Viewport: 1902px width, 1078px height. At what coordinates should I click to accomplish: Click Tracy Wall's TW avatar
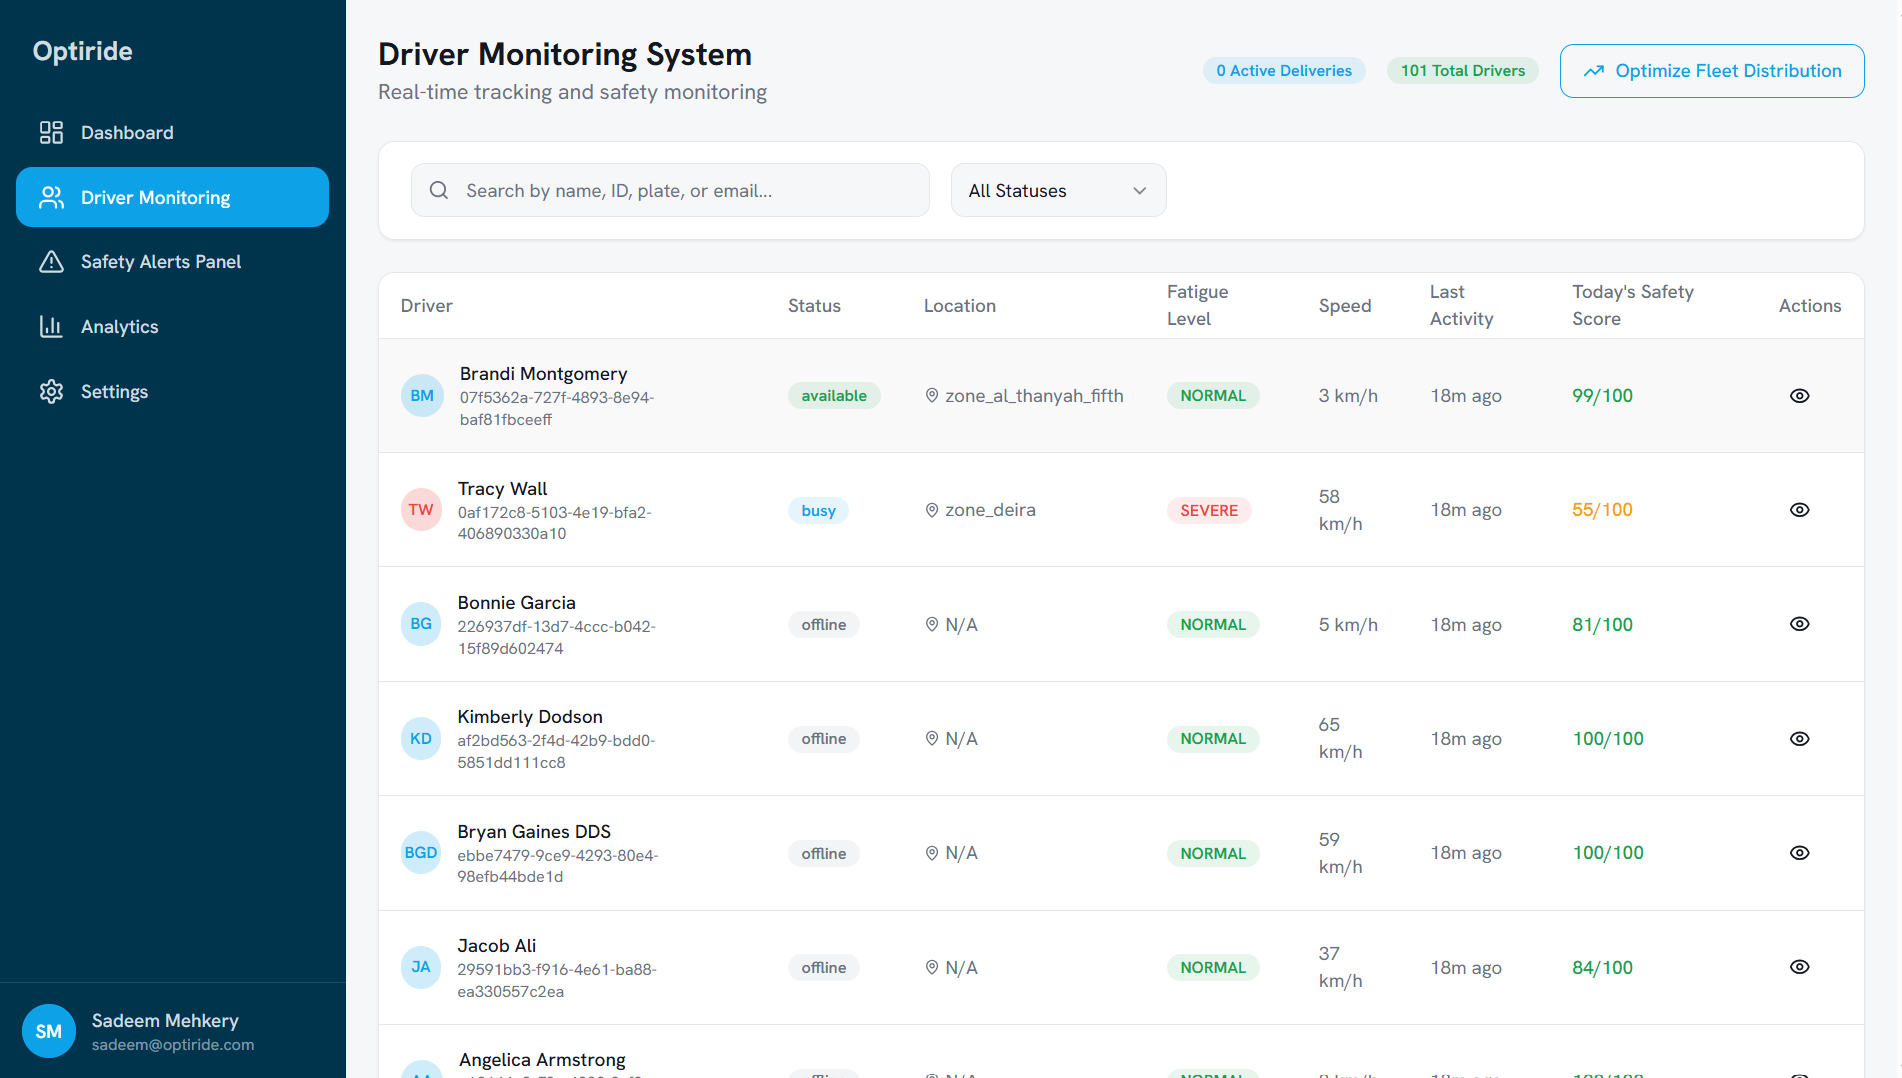tap(421, 510)
